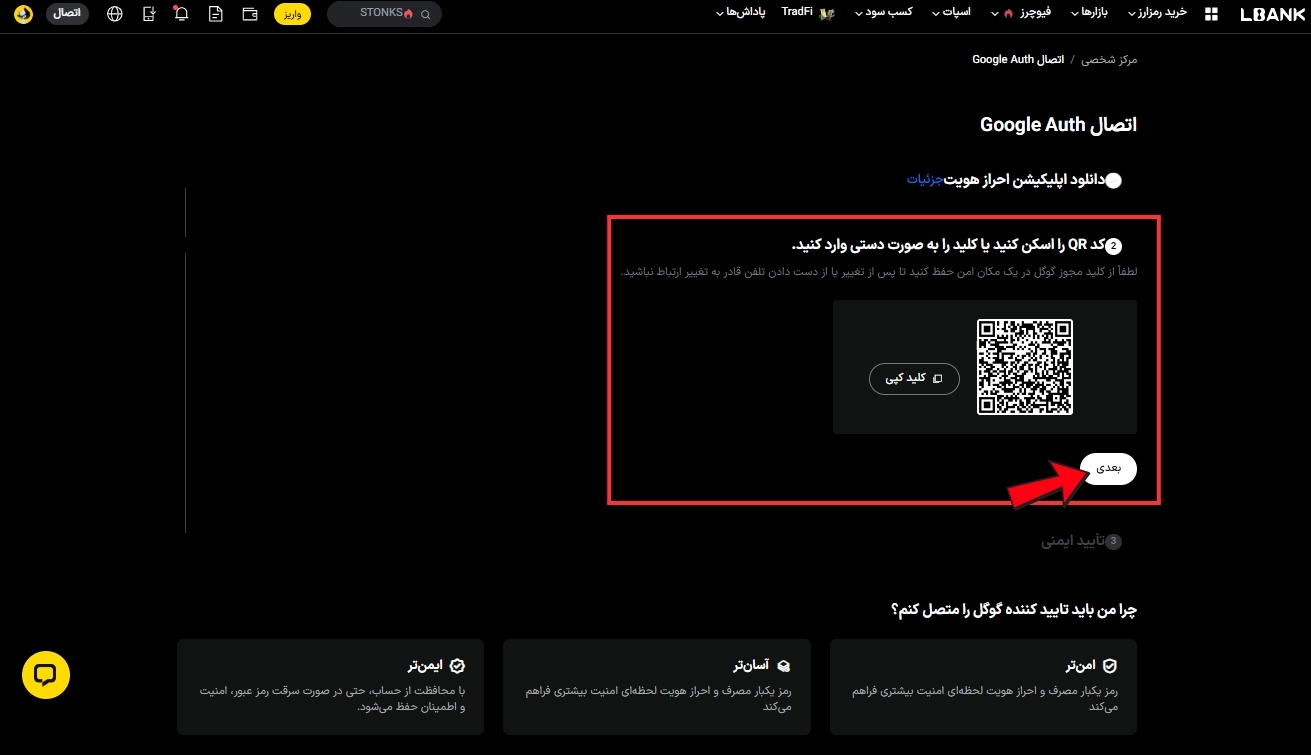Viewport: 1311px width, 755px height.
Task: Click the امن‌تر card
Action: (x=983, y=687)
